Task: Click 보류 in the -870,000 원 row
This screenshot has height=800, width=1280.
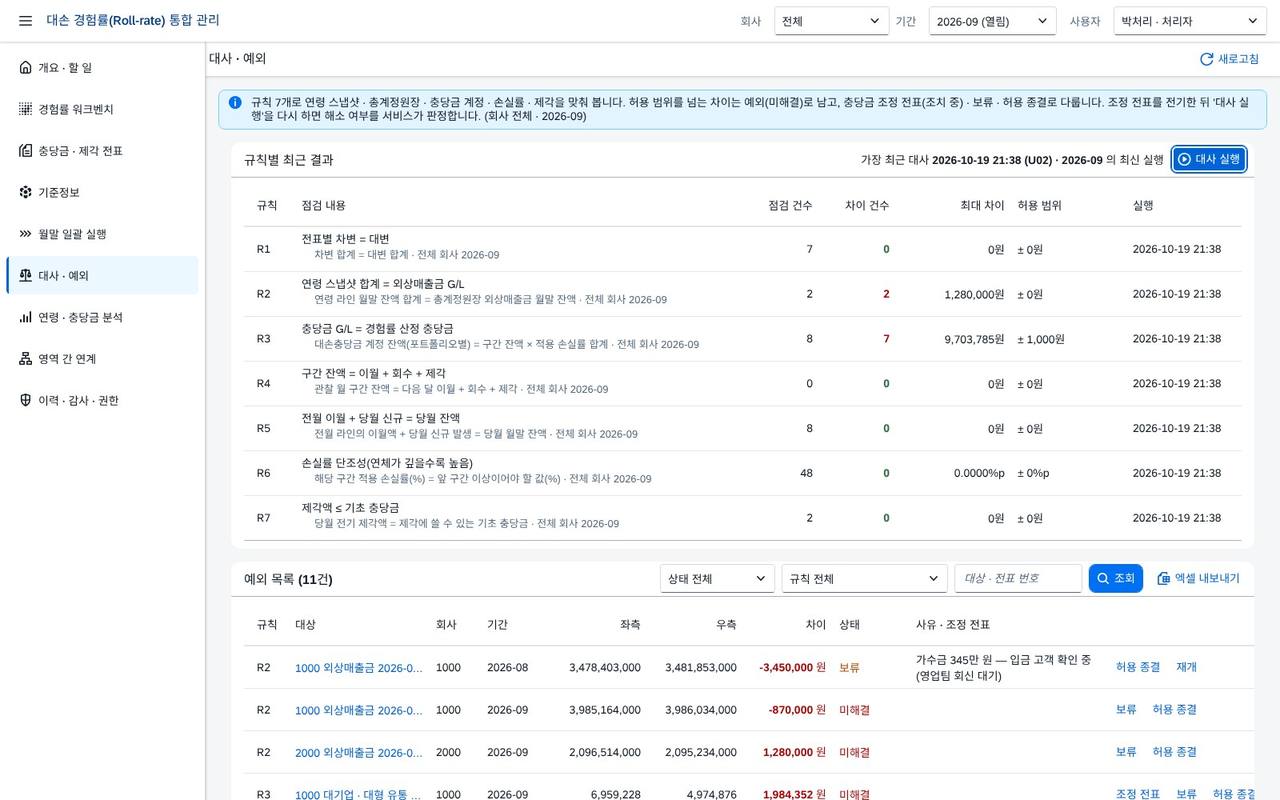Action: coord(1126,709)
